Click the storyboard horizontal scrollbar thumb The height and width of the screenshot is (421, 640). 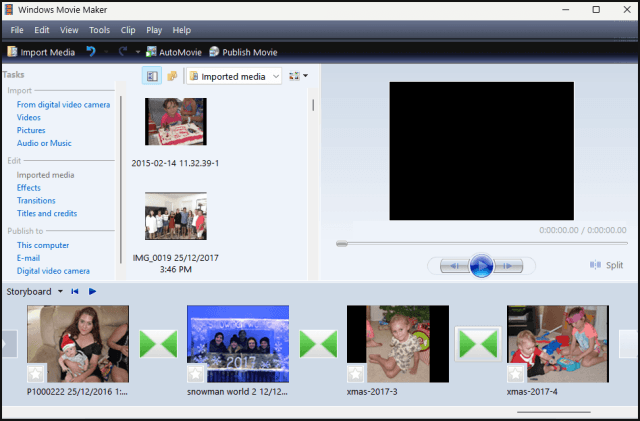point(554,412)
